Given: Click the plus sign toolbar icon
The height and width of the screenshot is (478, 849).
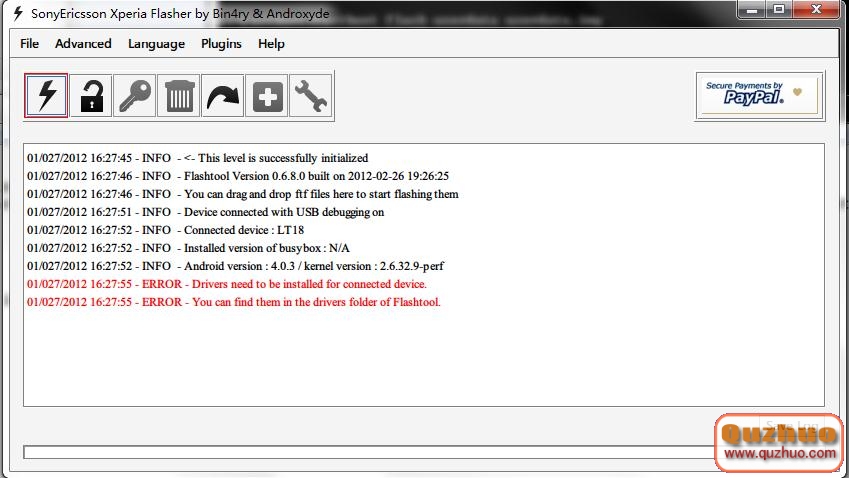Looking at the screenshot, I should pos(267,95).
